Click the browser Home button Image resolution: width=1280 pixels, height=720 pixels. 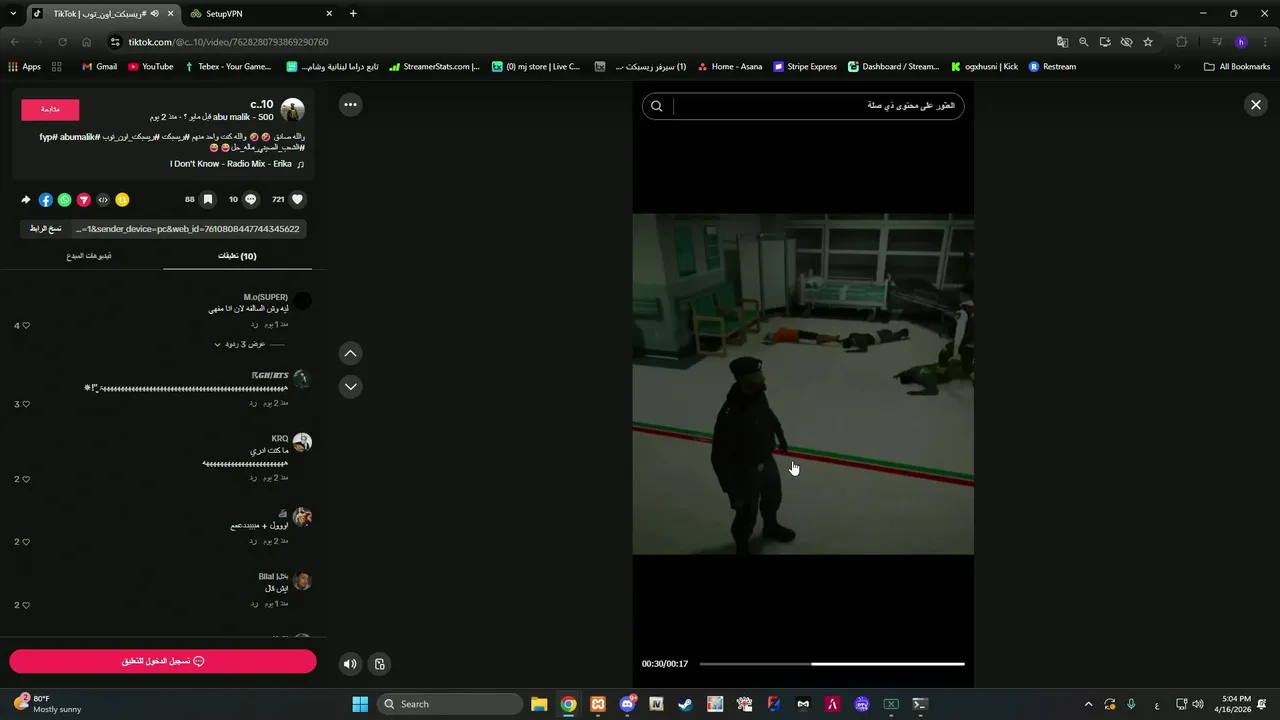[x=87, y=42]
